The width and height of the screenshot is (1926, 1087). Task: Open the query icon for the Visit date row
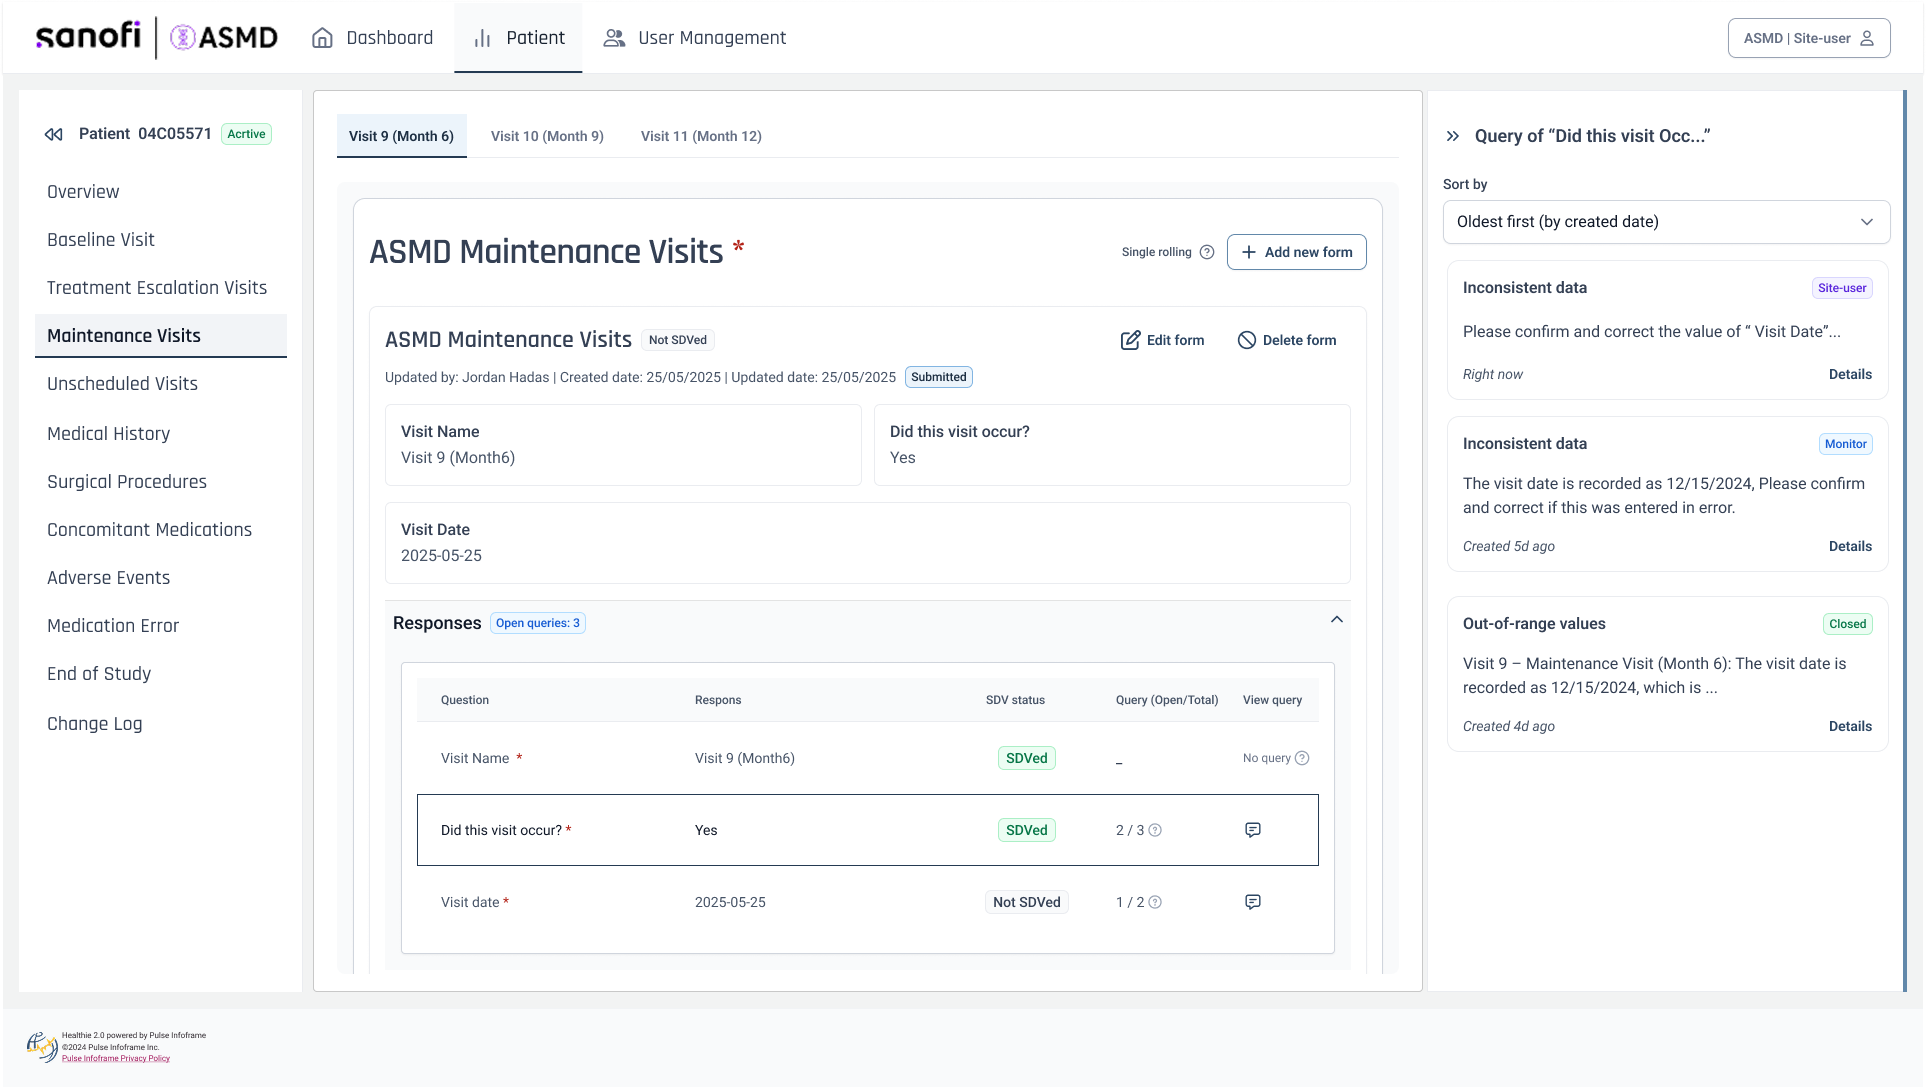pyautogui.click(x=1253, y=902)
